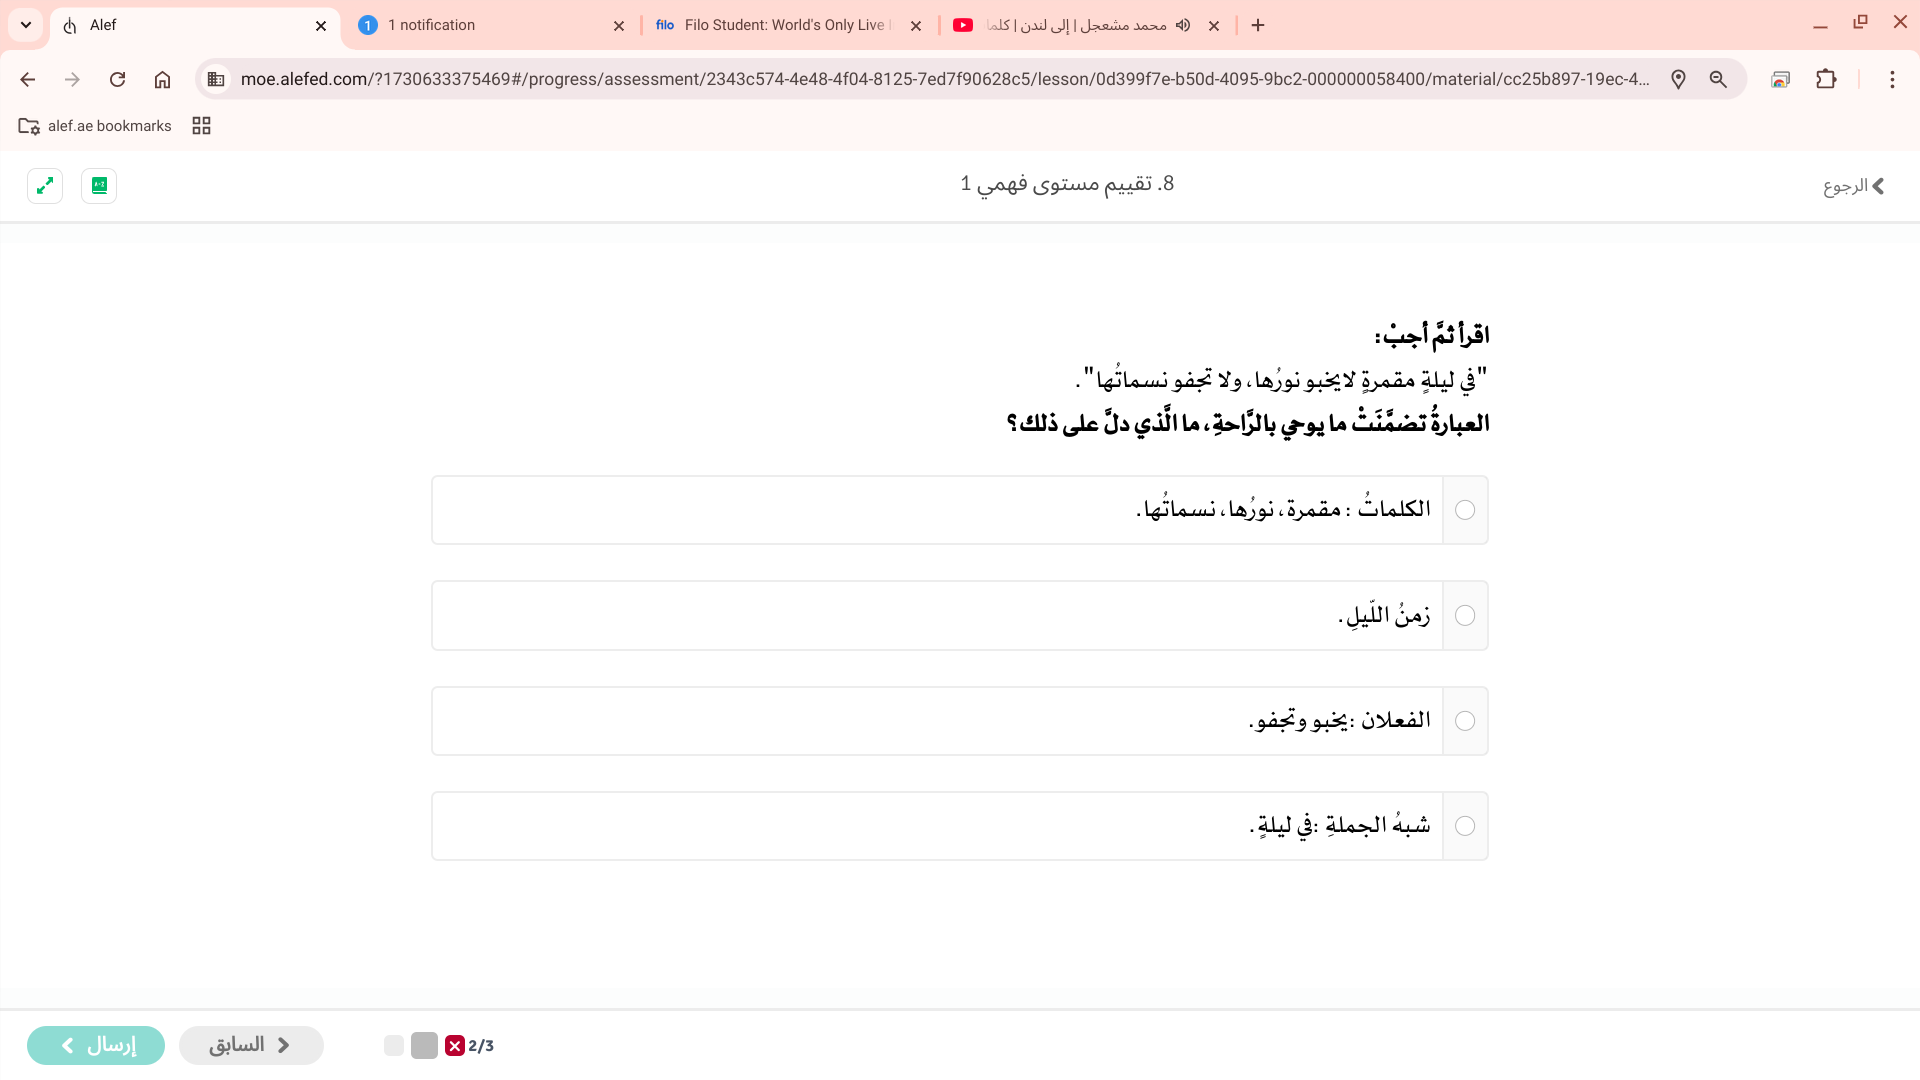Open Chrome's three-dot menu
Image resolution: width=1920 pixels, height=1080 pixels.
1891,79
